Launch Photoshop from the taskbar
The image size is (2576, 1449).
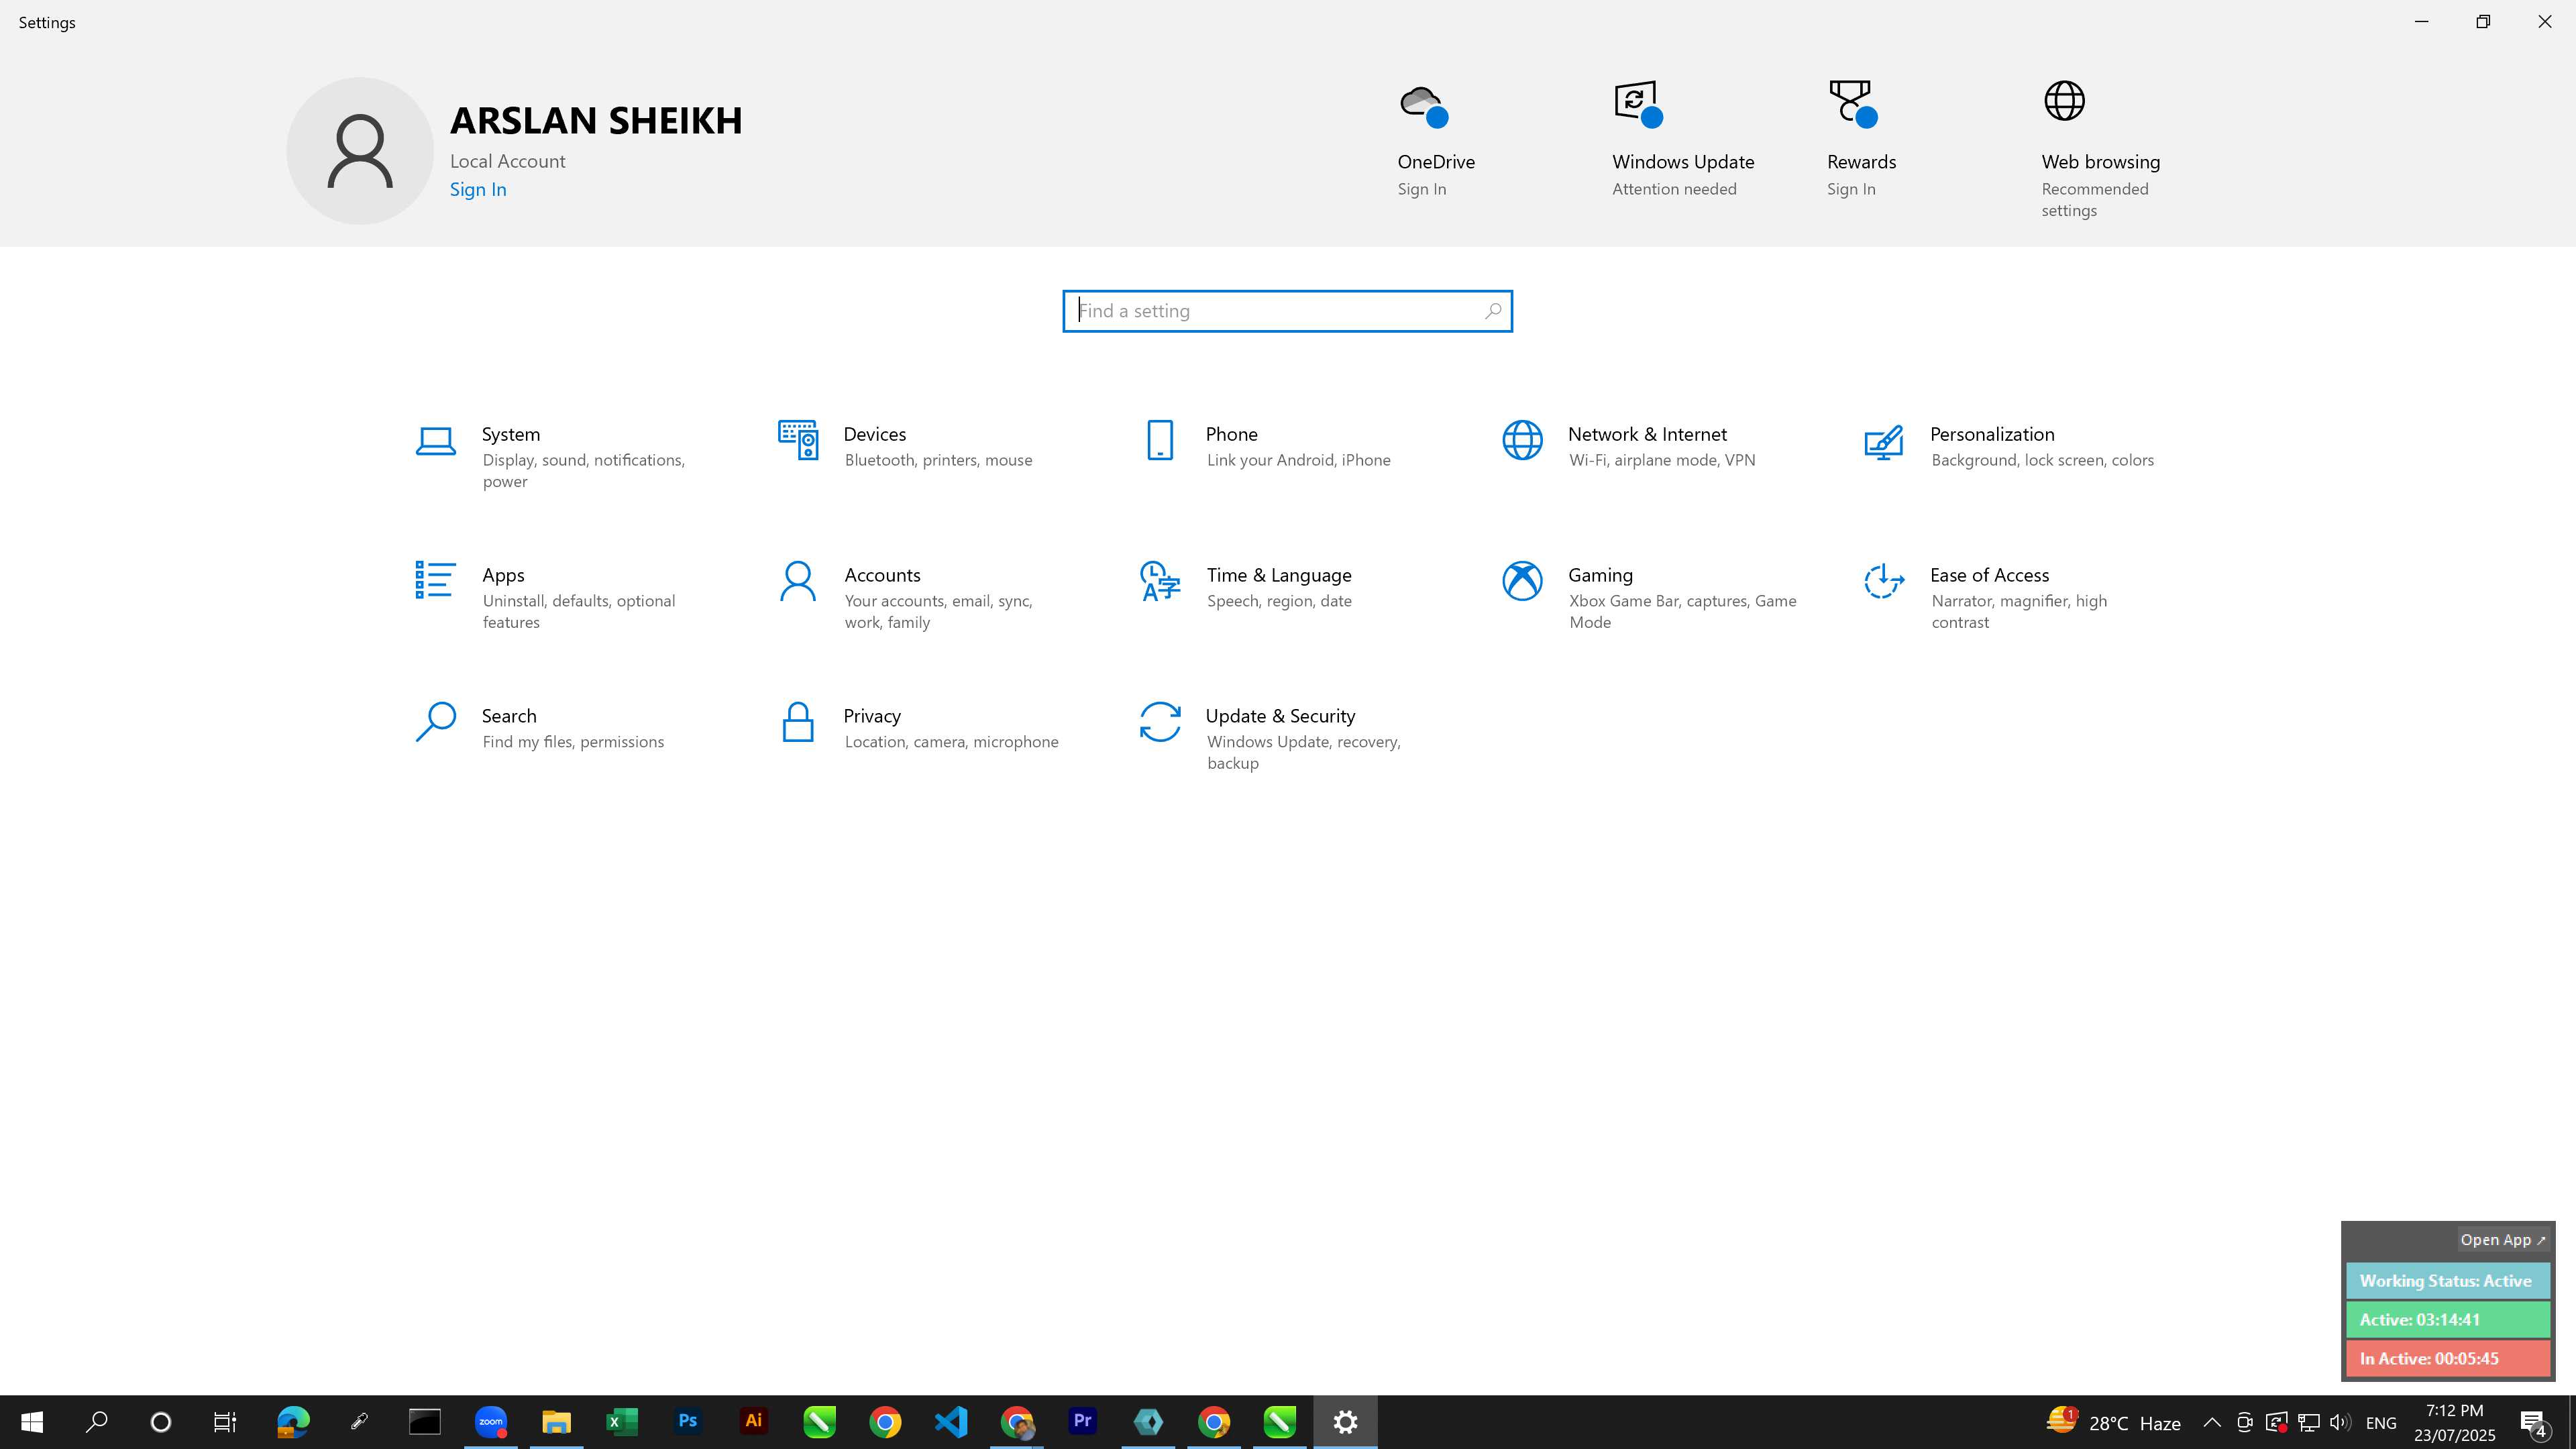coord(688,1422)
